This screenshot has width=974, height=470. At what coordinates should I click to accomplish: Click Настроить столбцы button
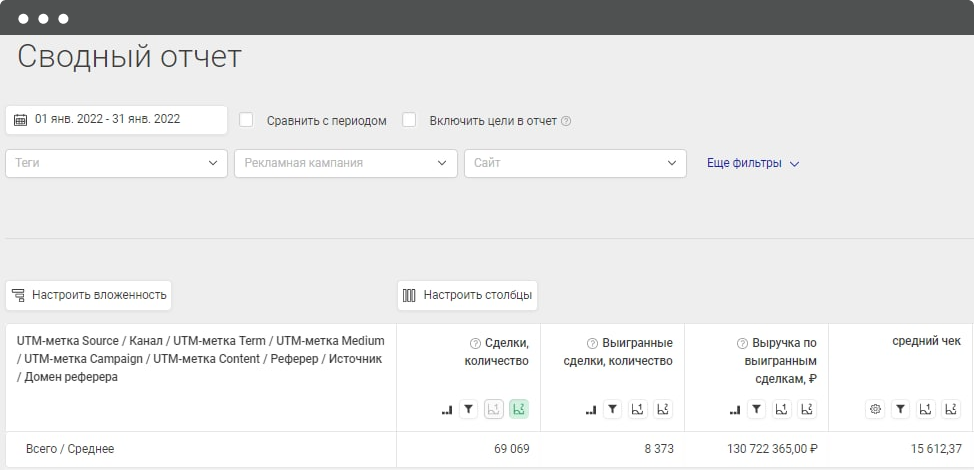(467, 296)
